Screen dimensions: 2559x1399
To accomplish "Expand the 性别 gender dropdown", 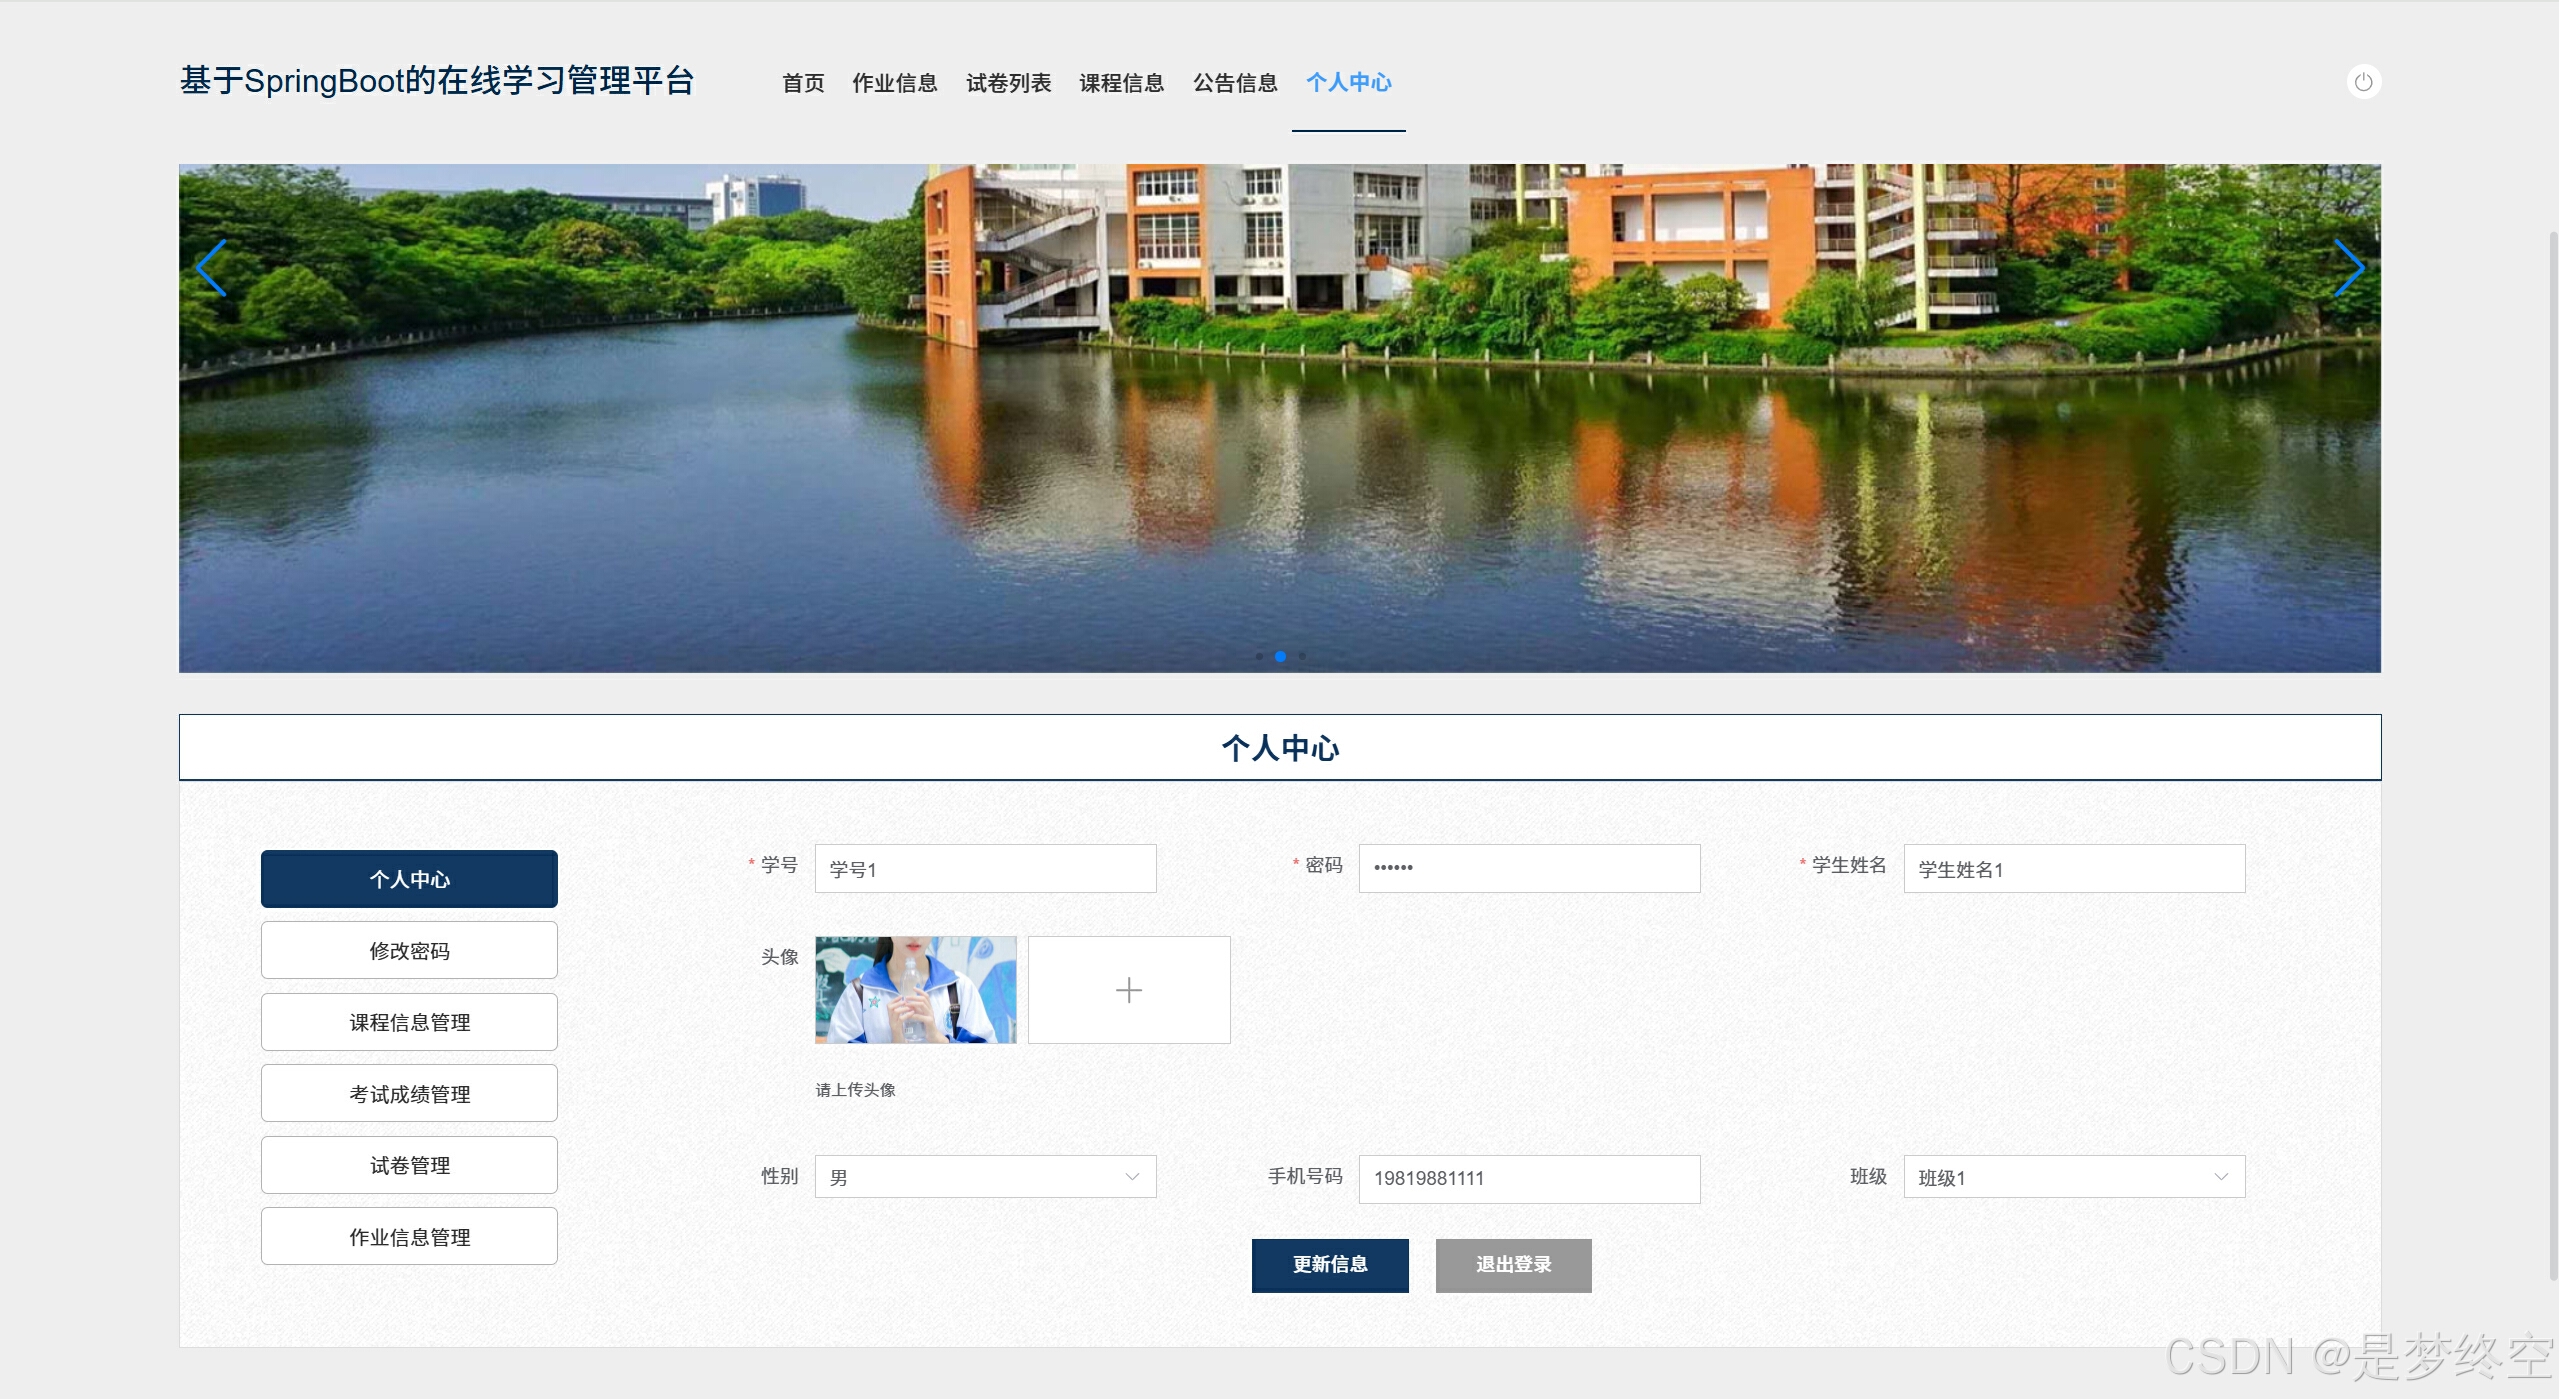I will pos(985,1177).
